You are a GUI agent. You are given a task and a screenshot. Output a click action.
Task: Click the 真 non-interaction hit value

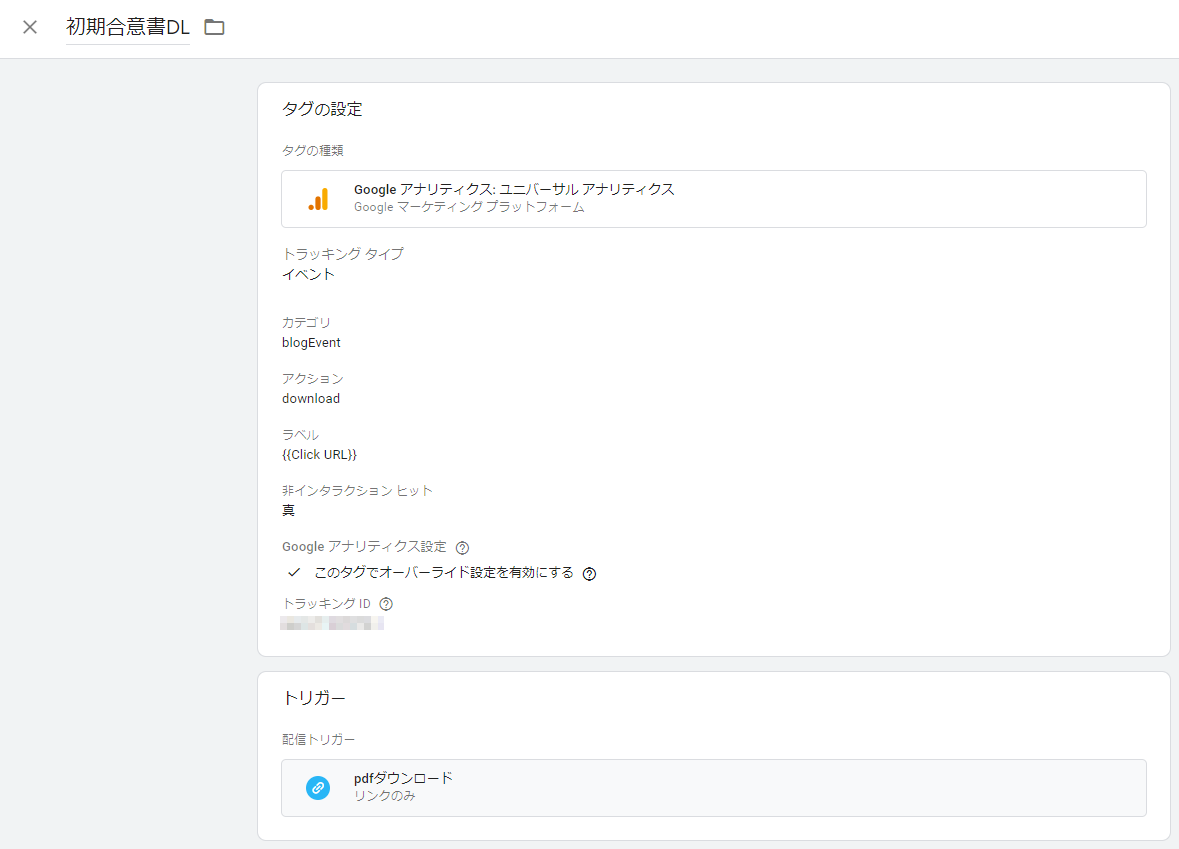289,511
